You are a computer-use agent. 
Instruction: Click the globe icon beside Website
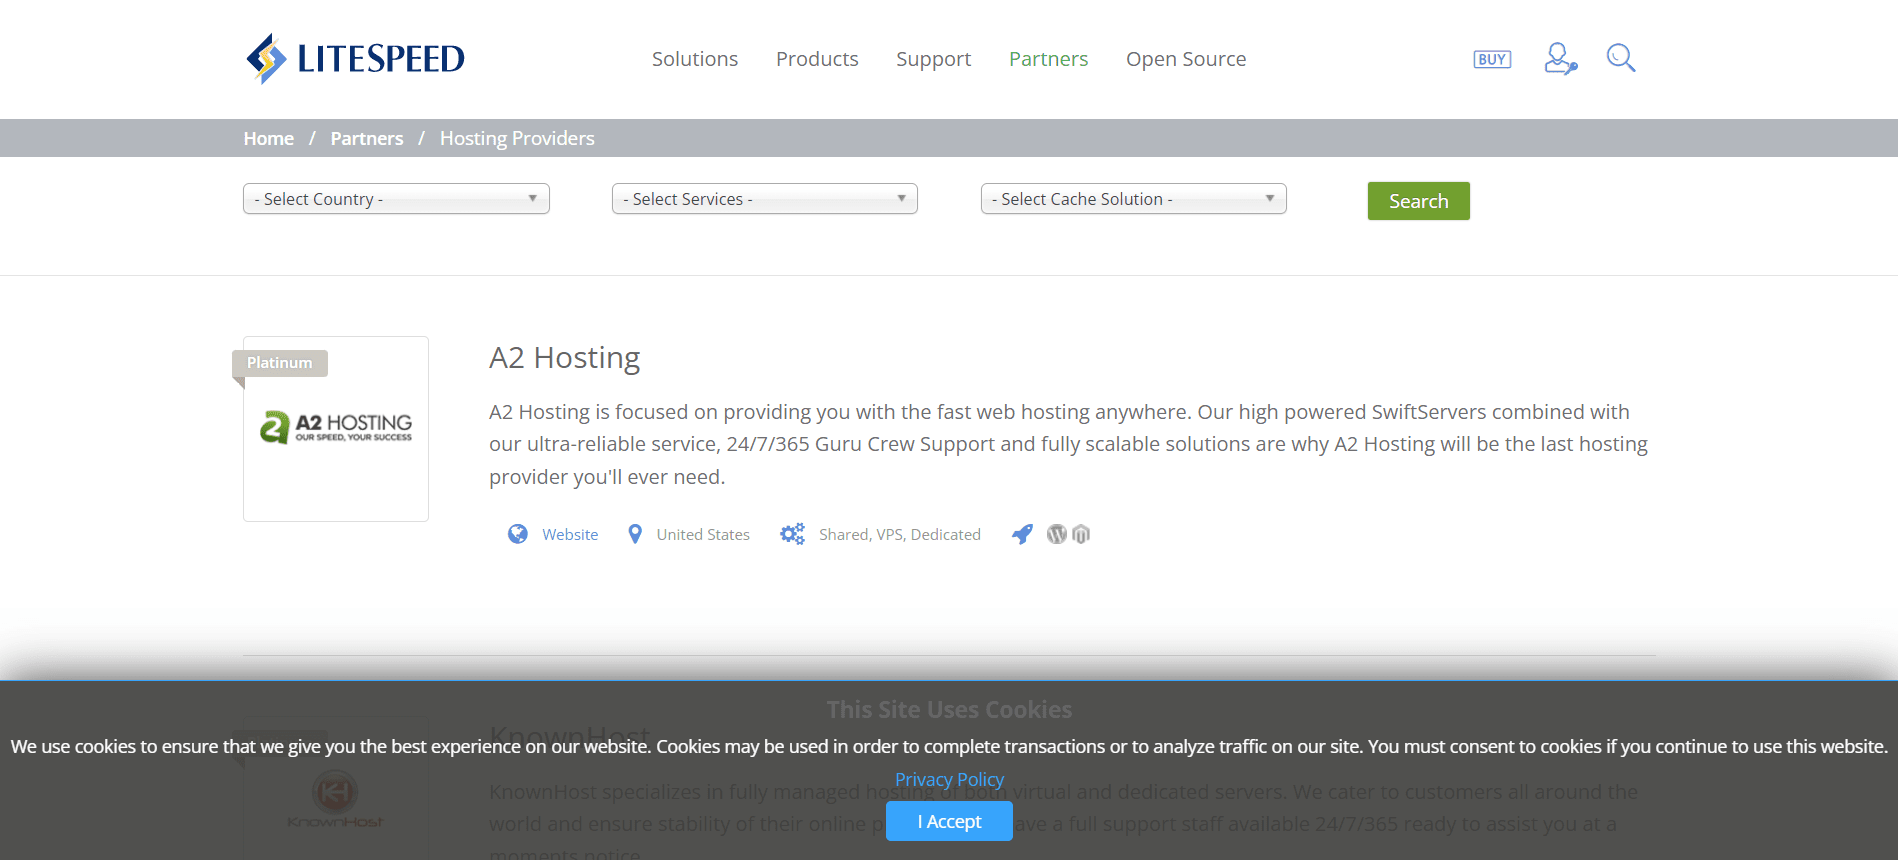coord(518,534)
